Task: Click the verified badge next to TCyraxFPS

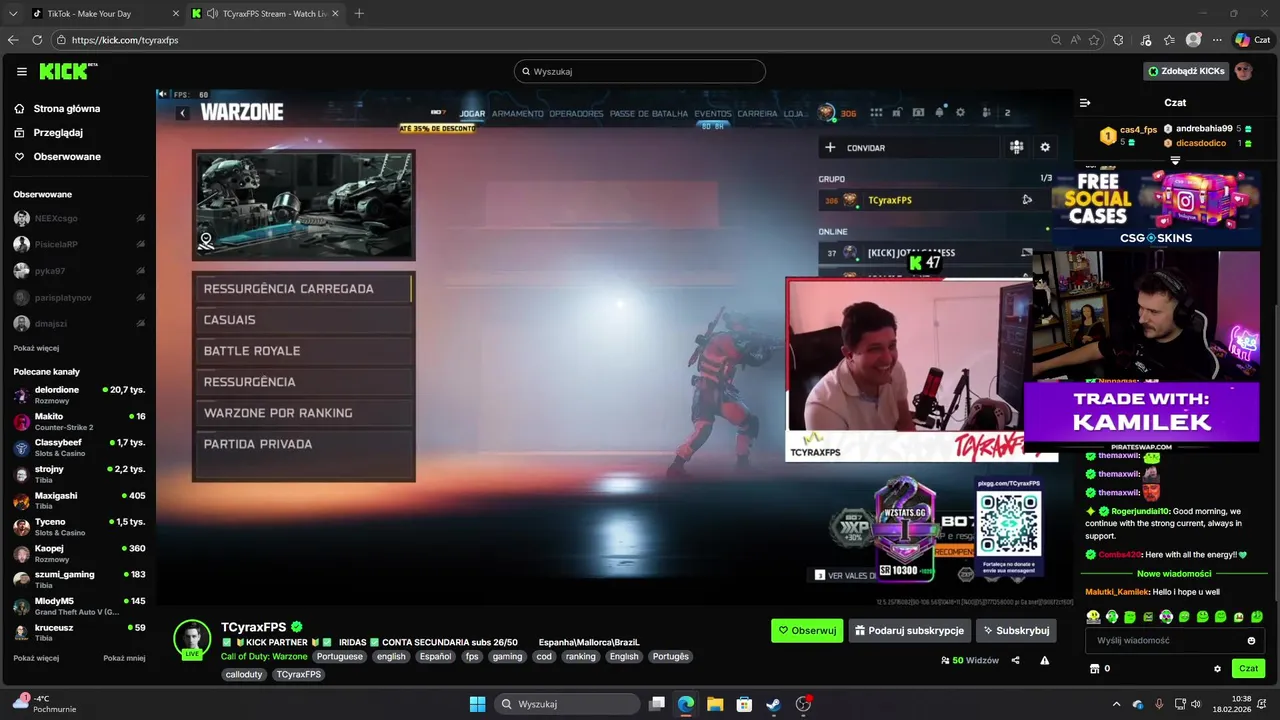Action: point(297,627)
